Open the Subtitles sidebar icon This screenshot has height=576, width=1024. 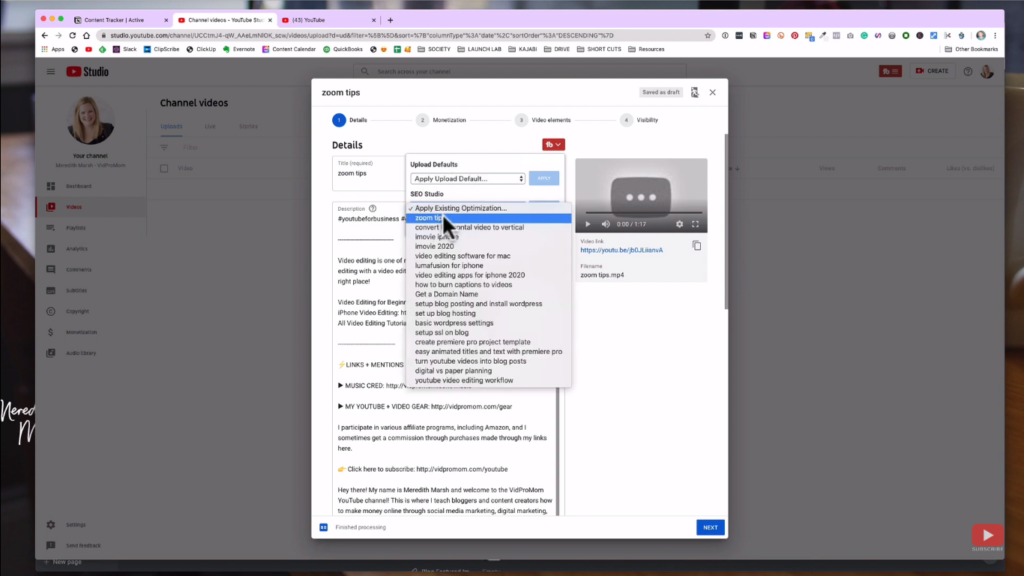tap(51, 291)
